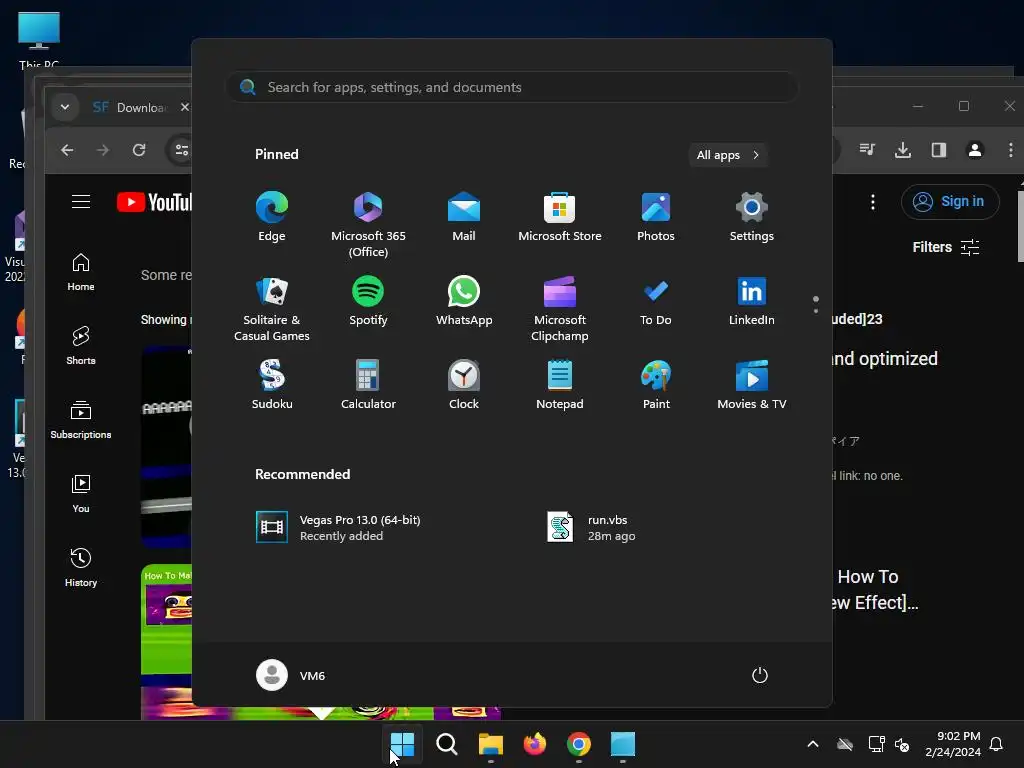Show hidden system tray icons
Screen dimensions: 1024x768
click(x=813, y=744)
